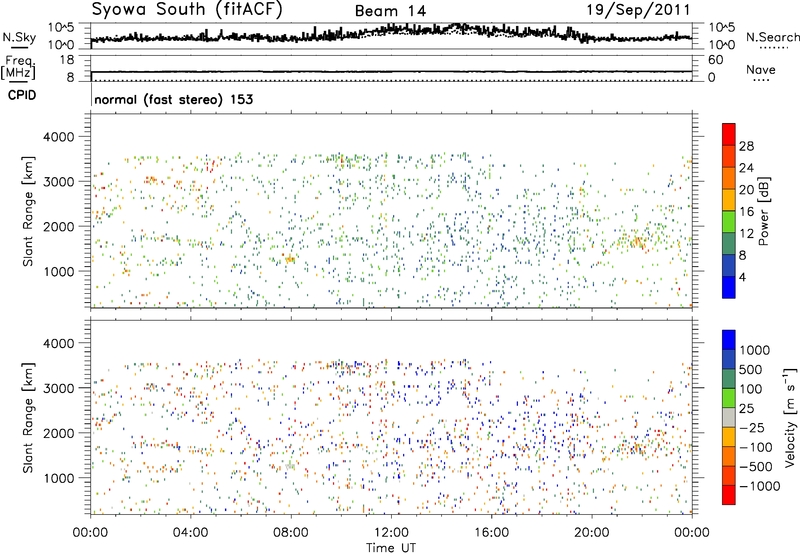Click the 'Velocity [m s⁻¹]' colorbar label
The height and width of the screenshot is (554, 800).
click(x=790, y=417)
